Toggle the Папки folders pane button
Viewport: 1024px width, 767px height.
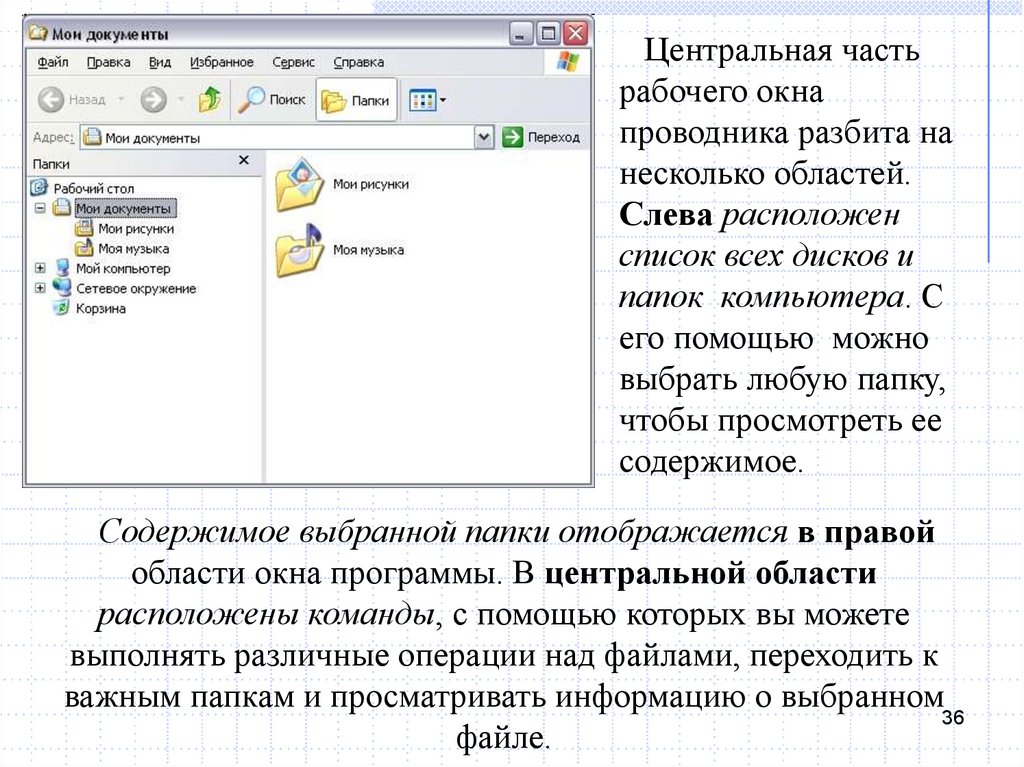(x=356, y=100)
